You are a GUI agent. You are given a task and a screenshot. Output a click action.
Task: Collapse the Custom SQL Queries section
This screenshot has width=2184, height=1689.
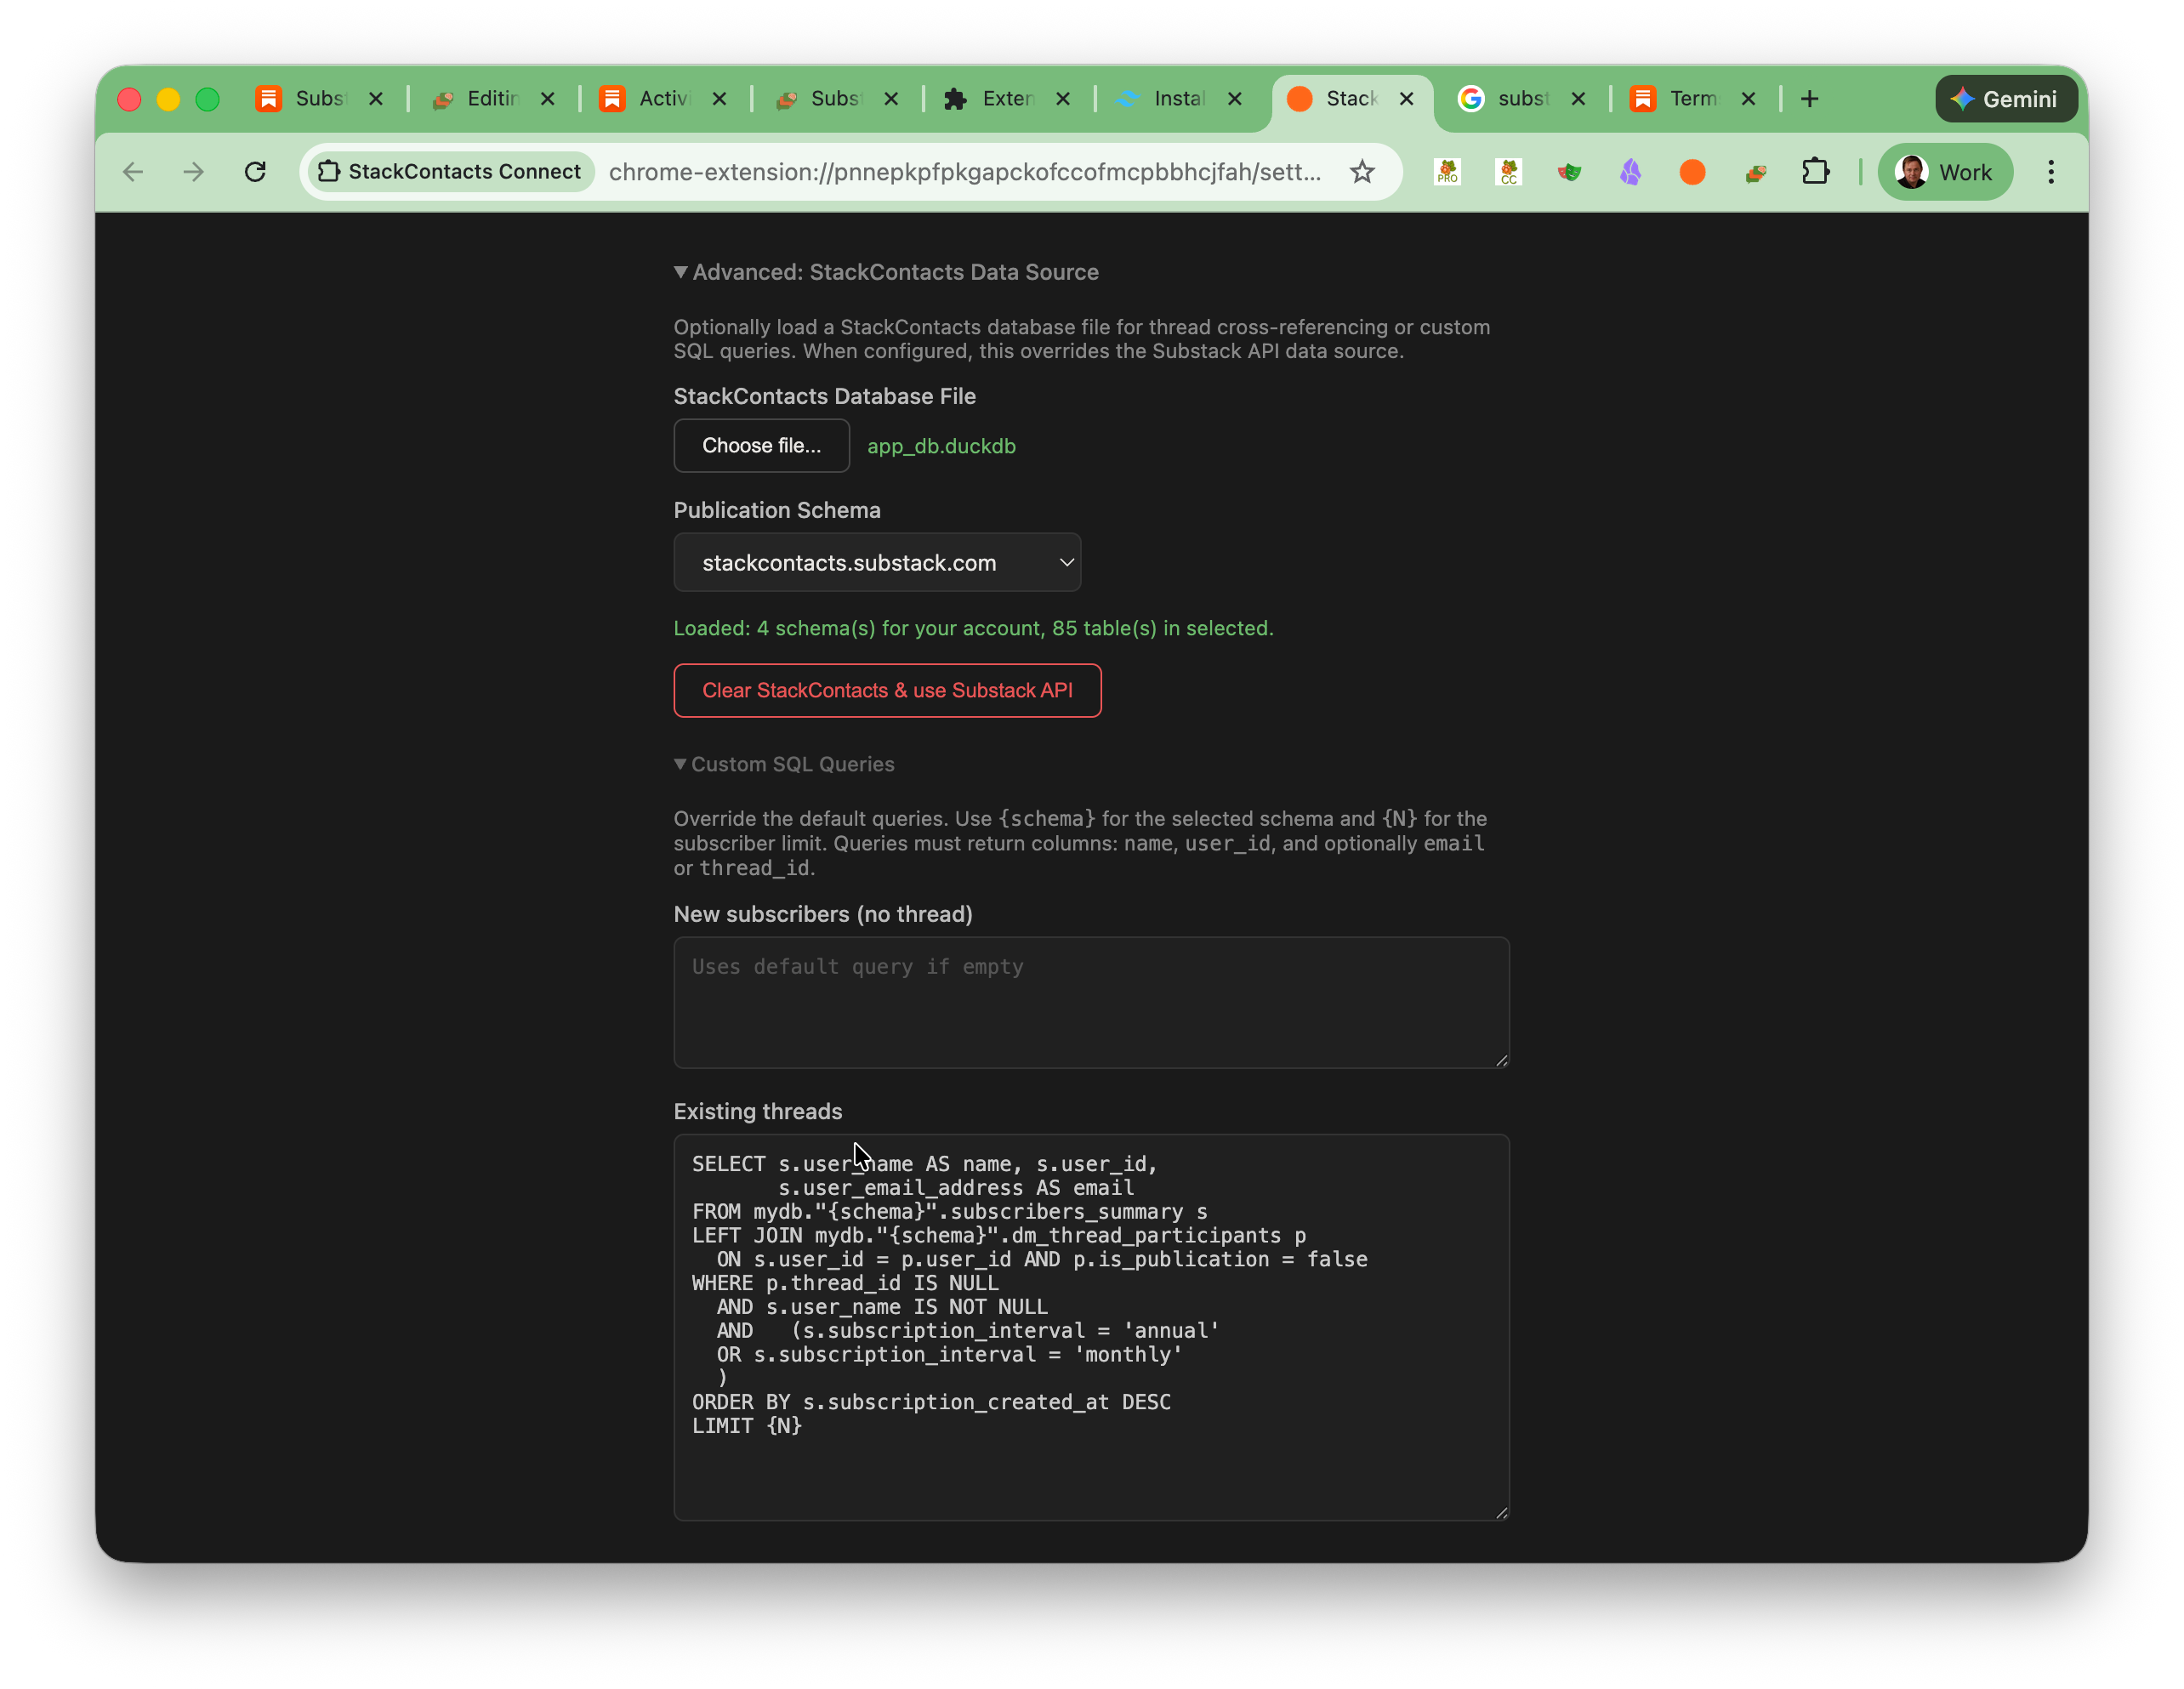click(x=784, y=764)
